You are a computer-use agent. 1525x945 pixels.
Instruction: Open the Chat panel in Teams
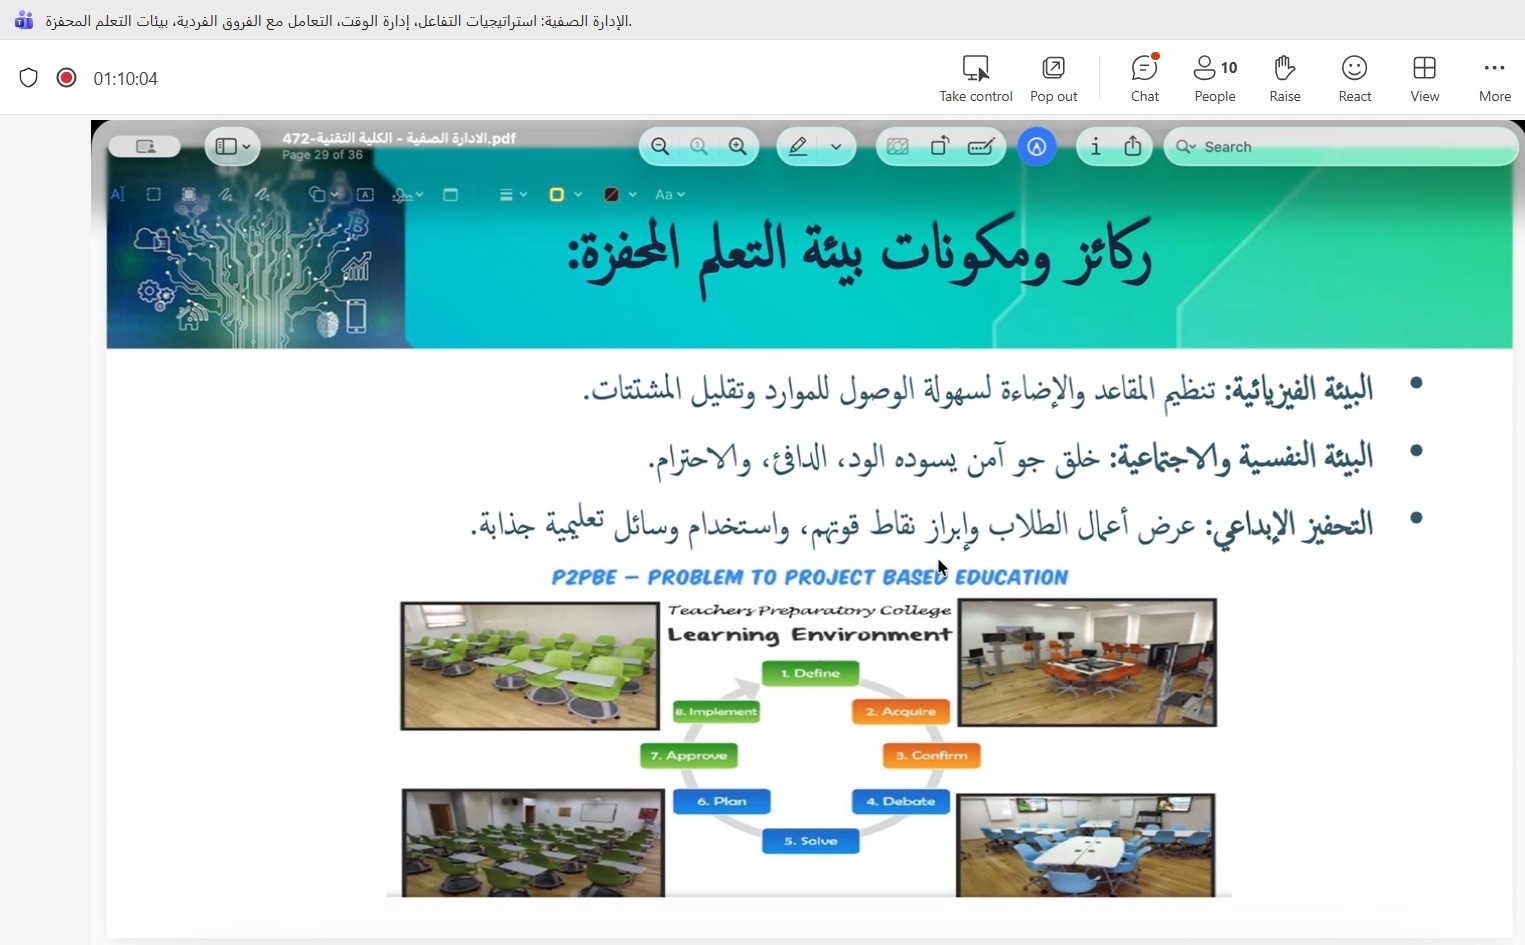point(1144,78)
